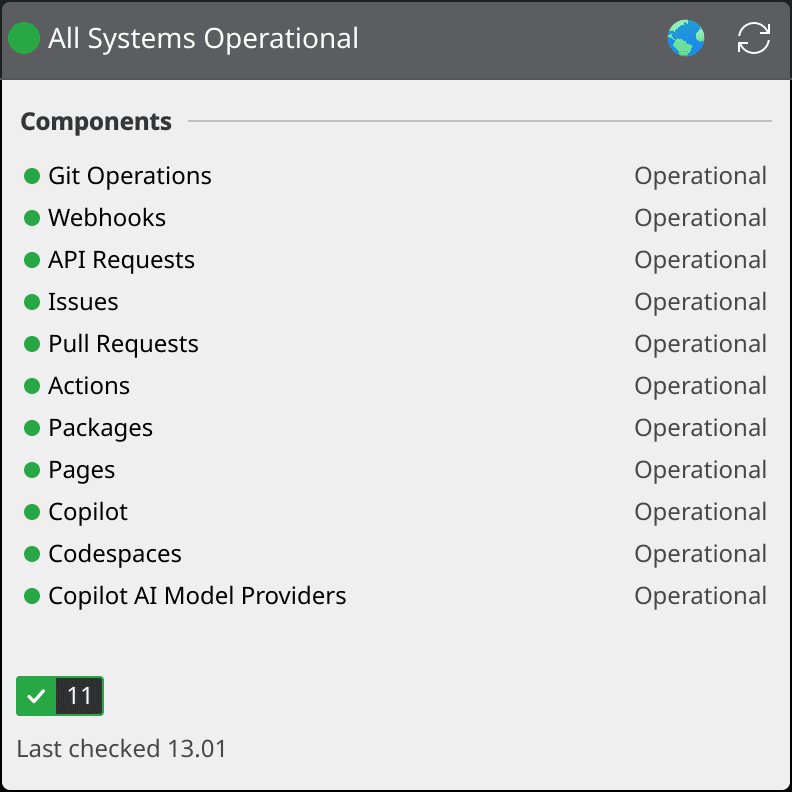Click the Components section heading
The width and height of the screenshot is (792, 792).
(96, 122)
